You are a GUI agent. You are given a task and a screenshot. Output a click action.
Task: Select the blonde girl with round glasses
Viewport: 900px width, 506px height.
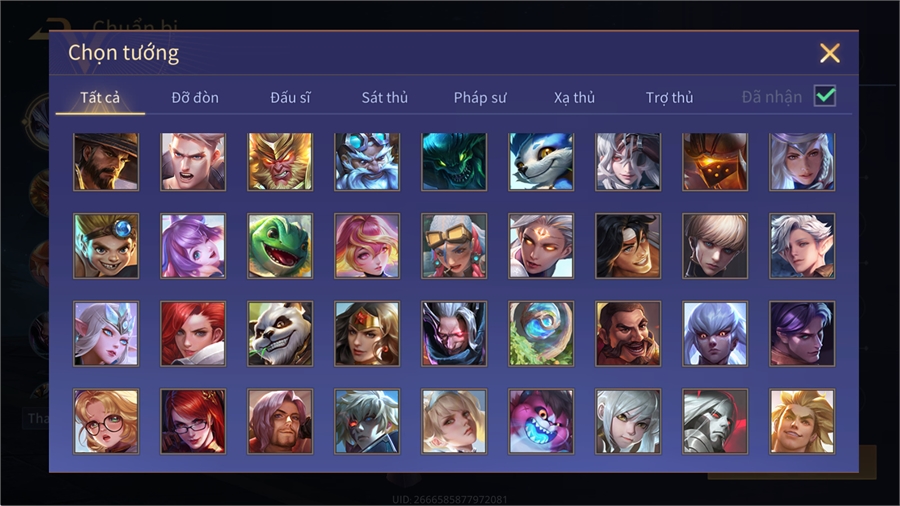click(106, 422)
